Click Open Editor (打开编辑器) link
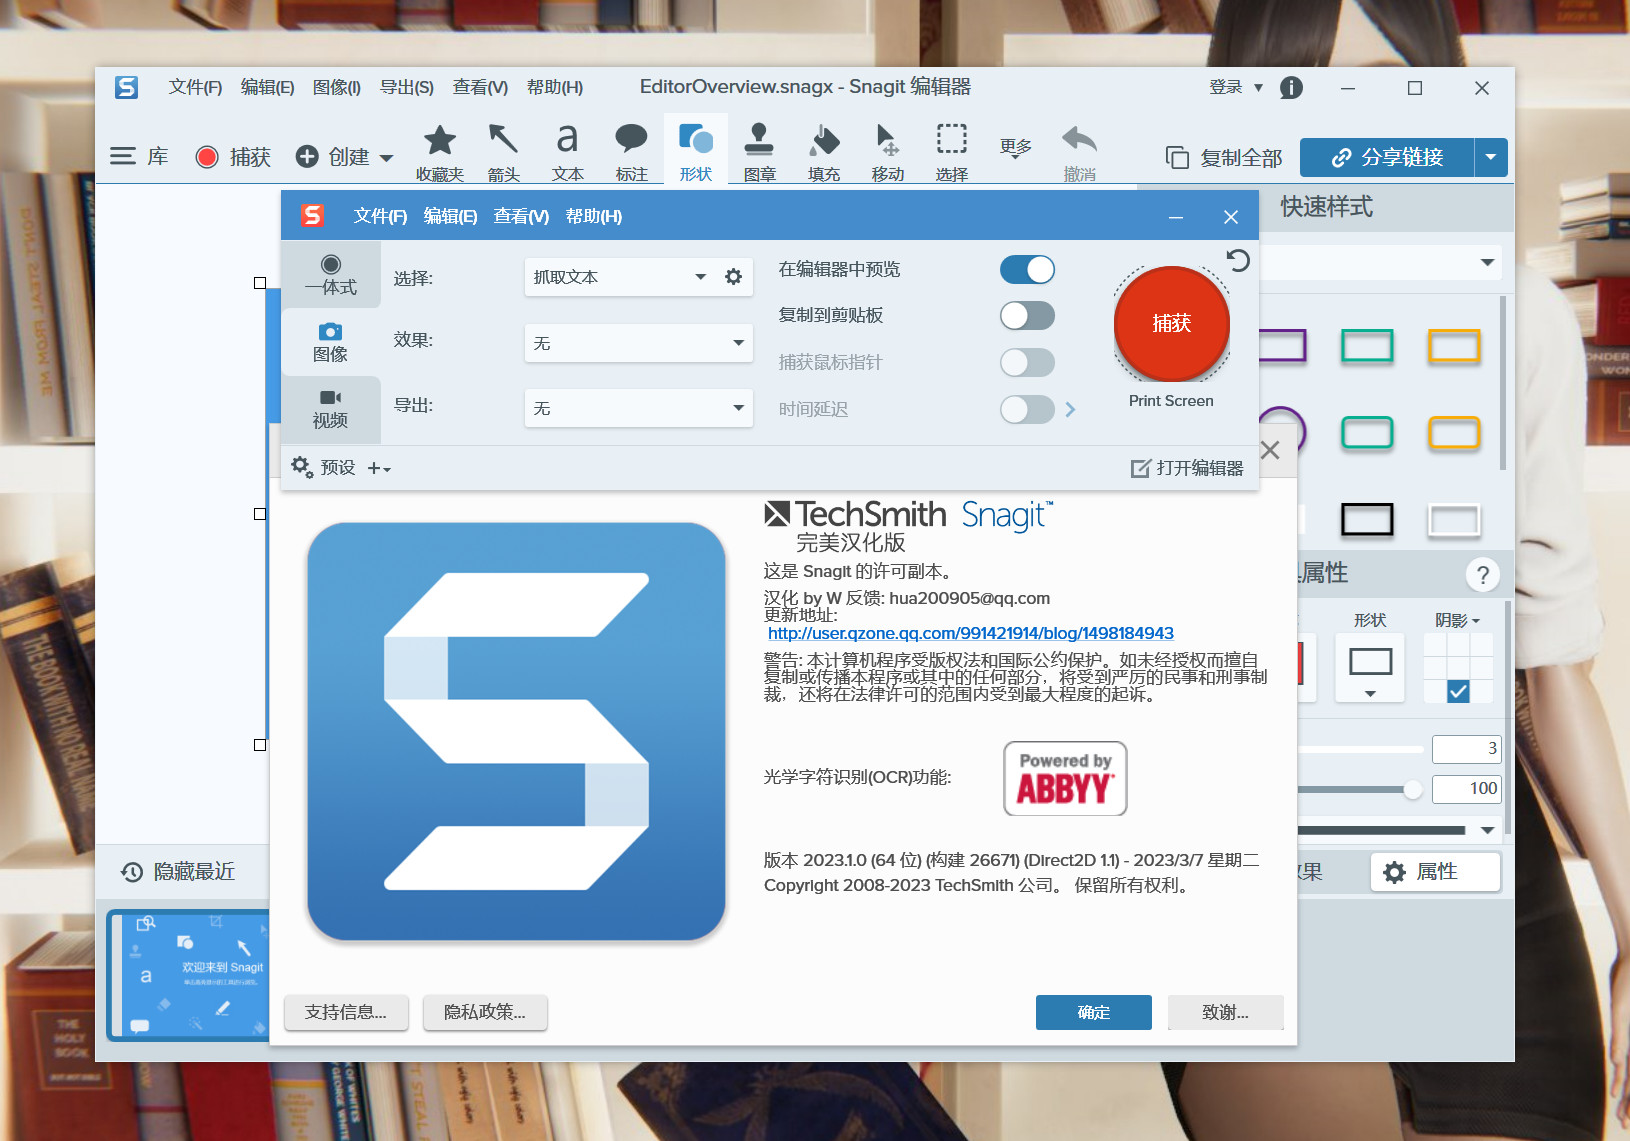 click(1187, 468)
